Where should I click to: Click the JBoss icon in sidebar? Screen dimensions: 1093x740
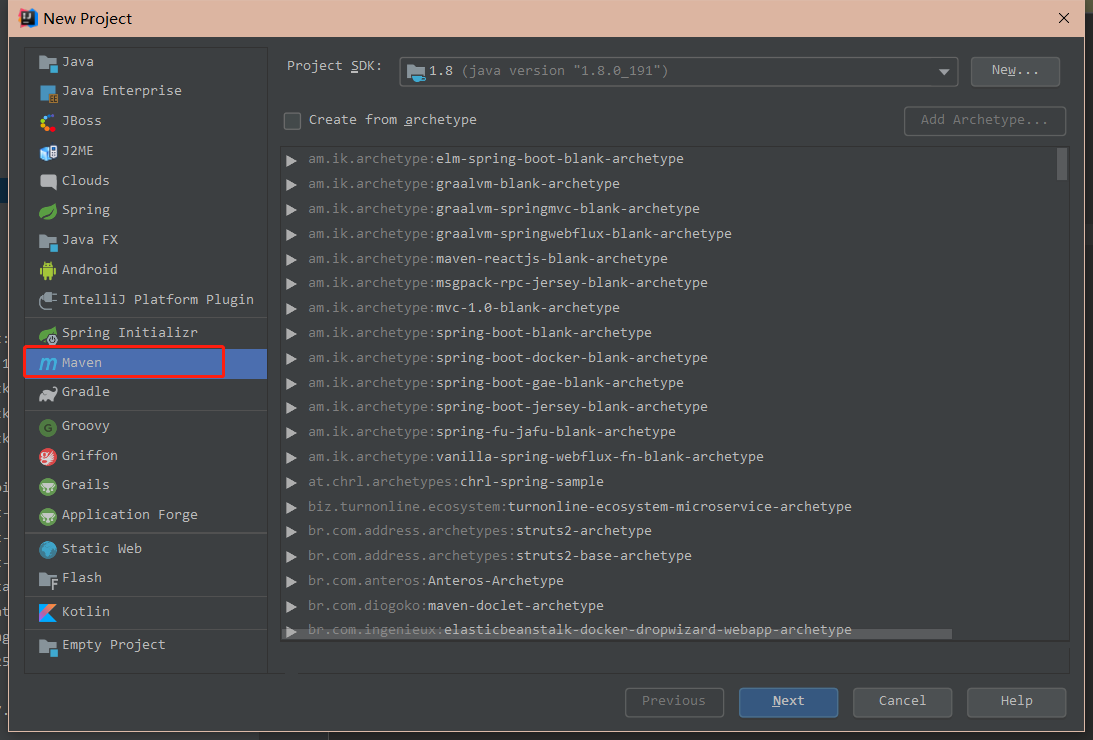coord(48,123)
